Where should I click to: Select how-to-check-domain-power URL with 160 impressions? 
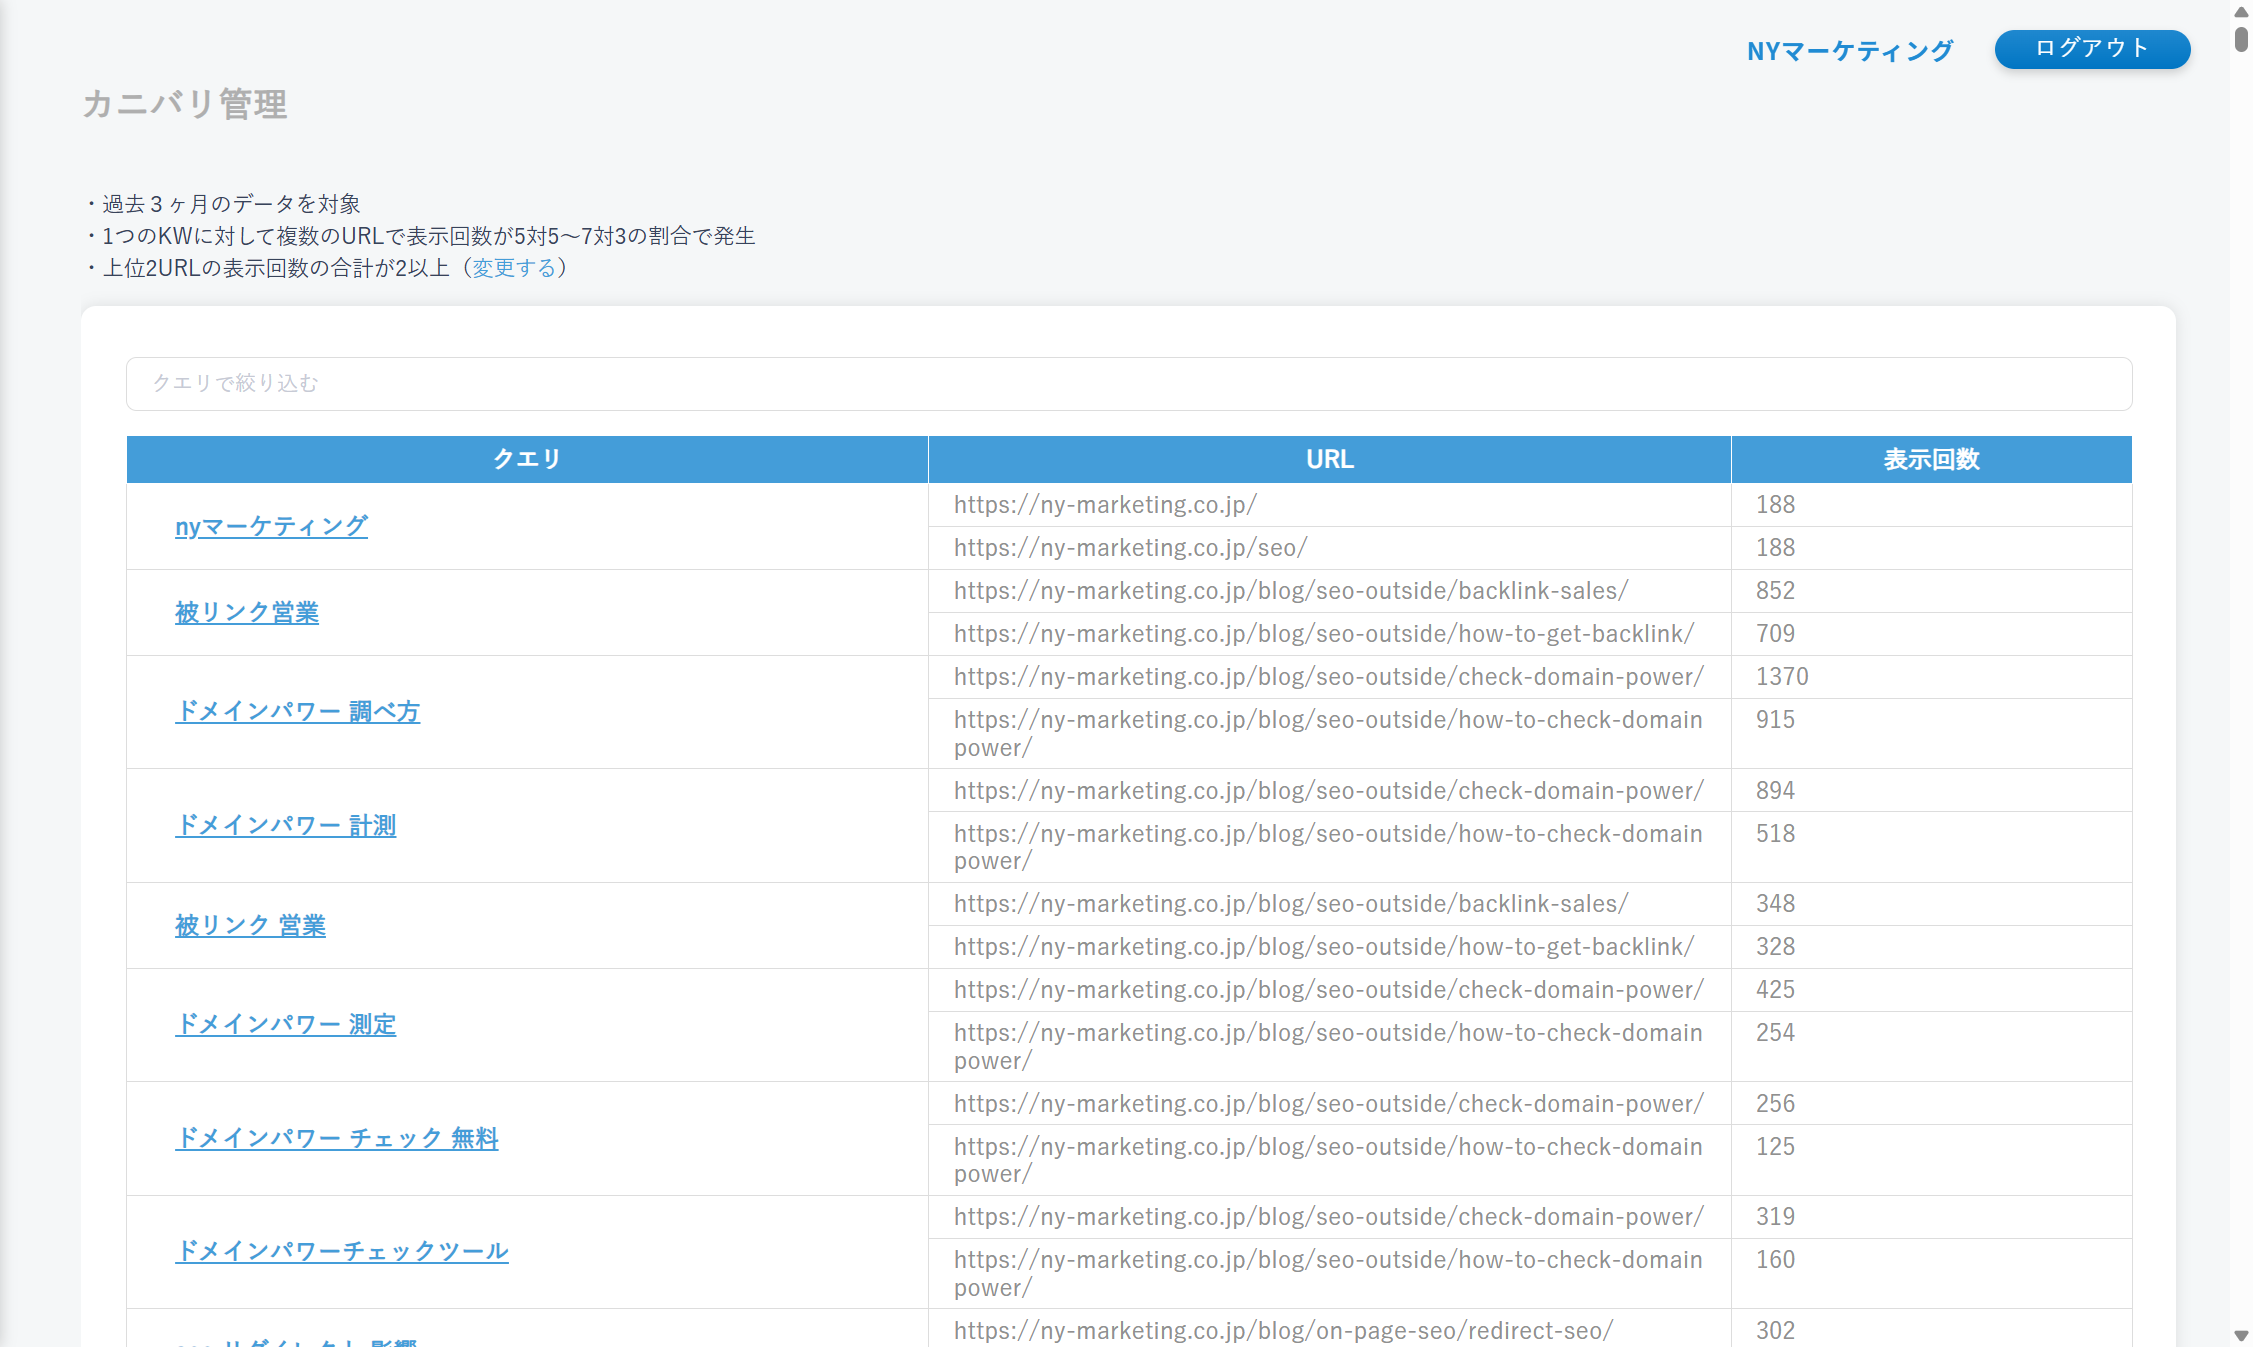pyautogui.click(x=1330, y=1273)
